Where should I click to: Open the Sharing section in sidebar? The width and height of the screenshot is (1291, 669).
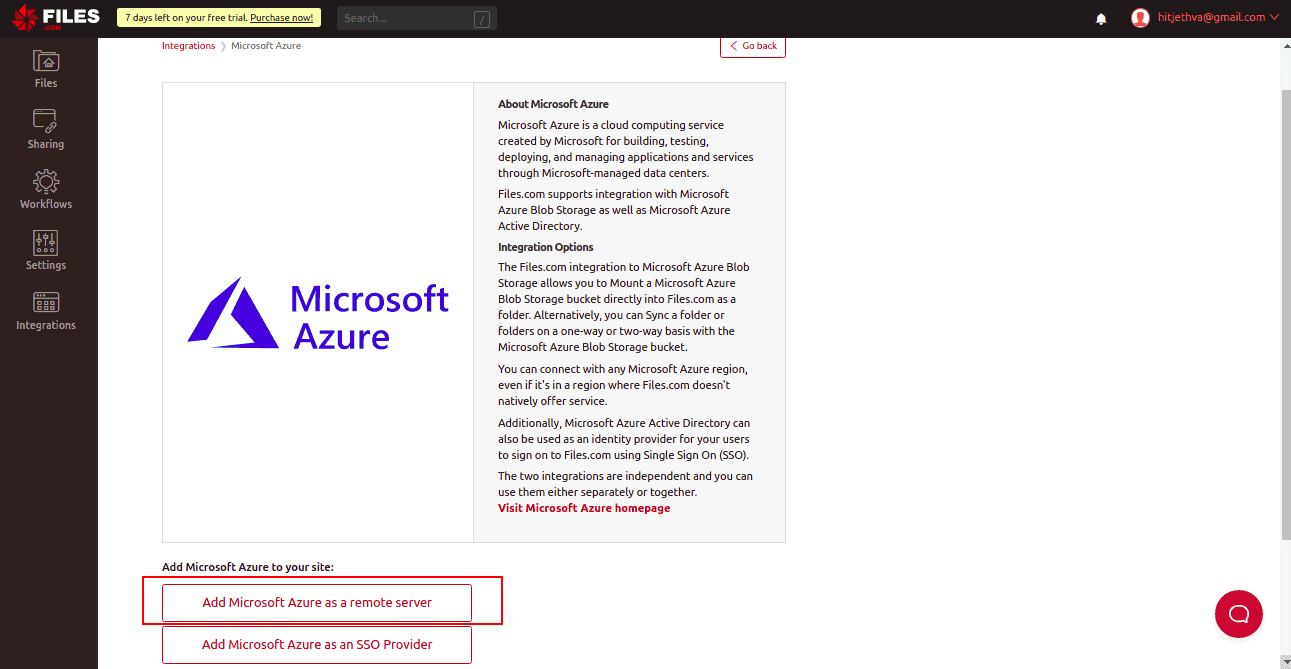[46, 130]
